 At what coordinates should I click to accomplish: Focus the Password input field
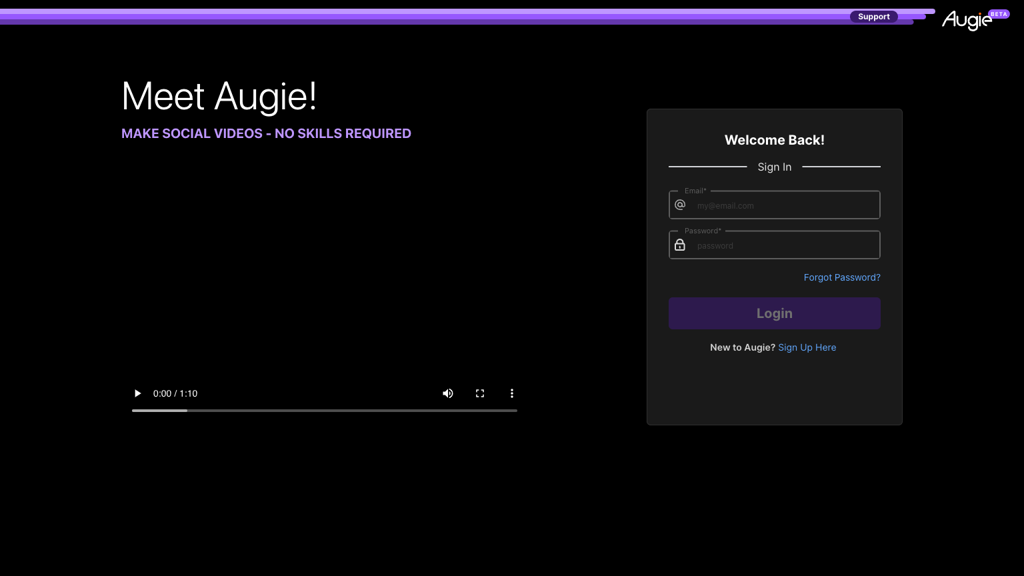(790, 245)
